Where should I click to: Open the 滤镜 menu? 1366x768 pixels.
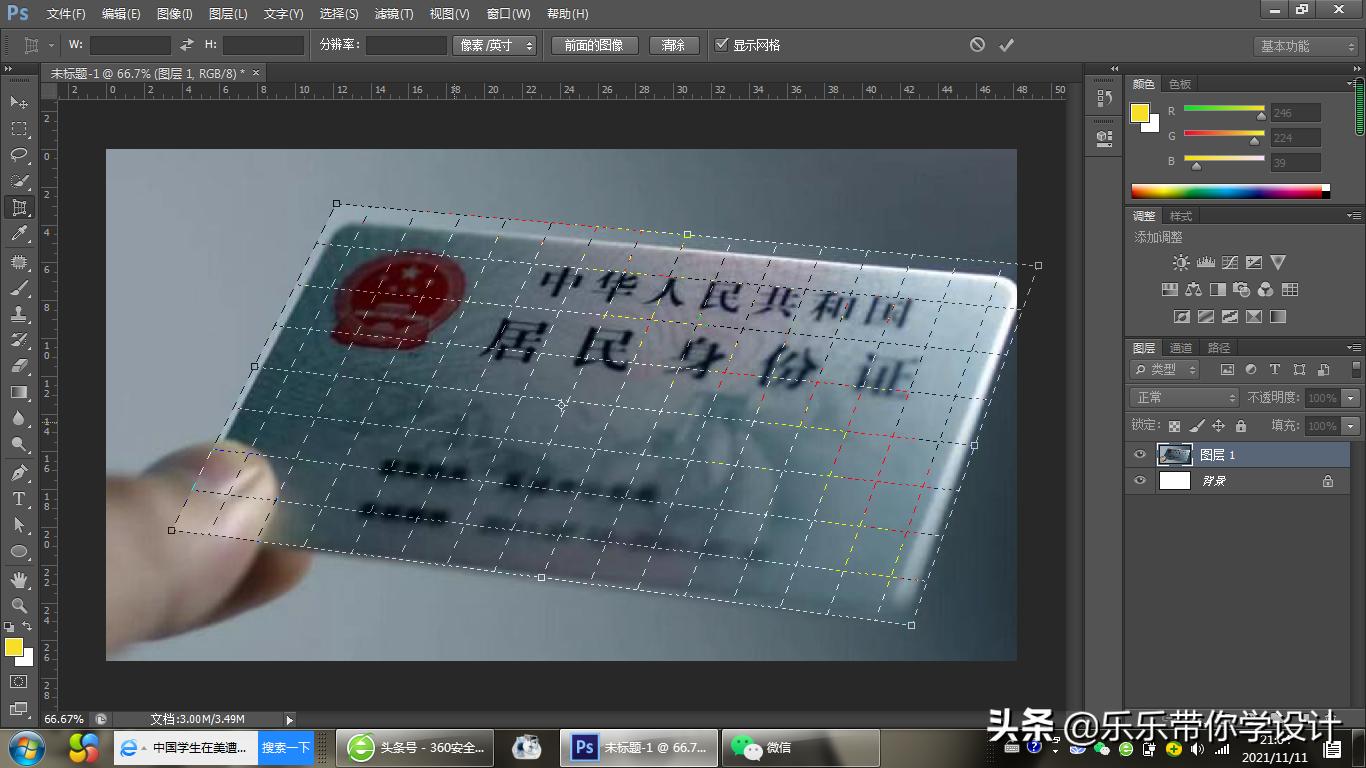pyautogui.click(x=393, y=13)
